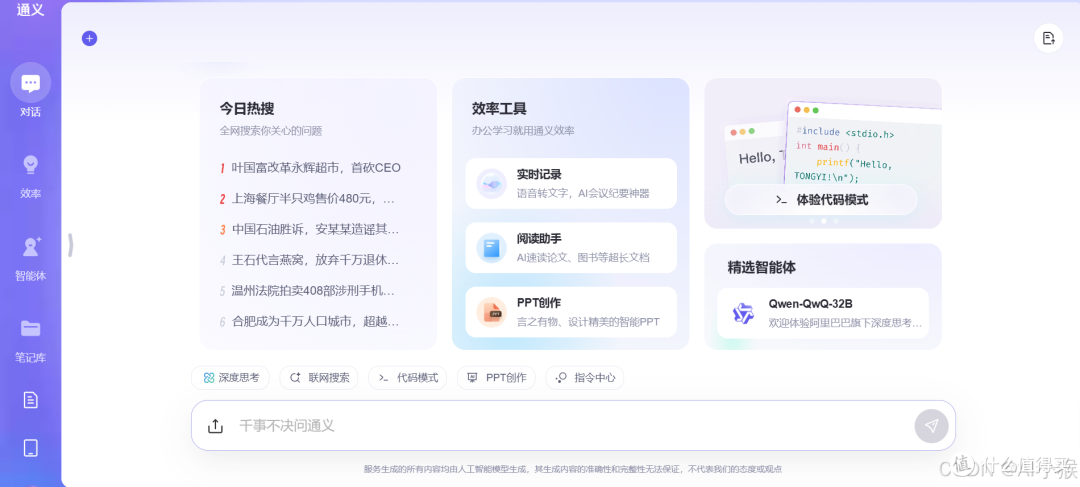1080x487 pixels.
Task: Click into the 千事不决问通义 input field
Action: pyautogui.click(x=572, y=426)
